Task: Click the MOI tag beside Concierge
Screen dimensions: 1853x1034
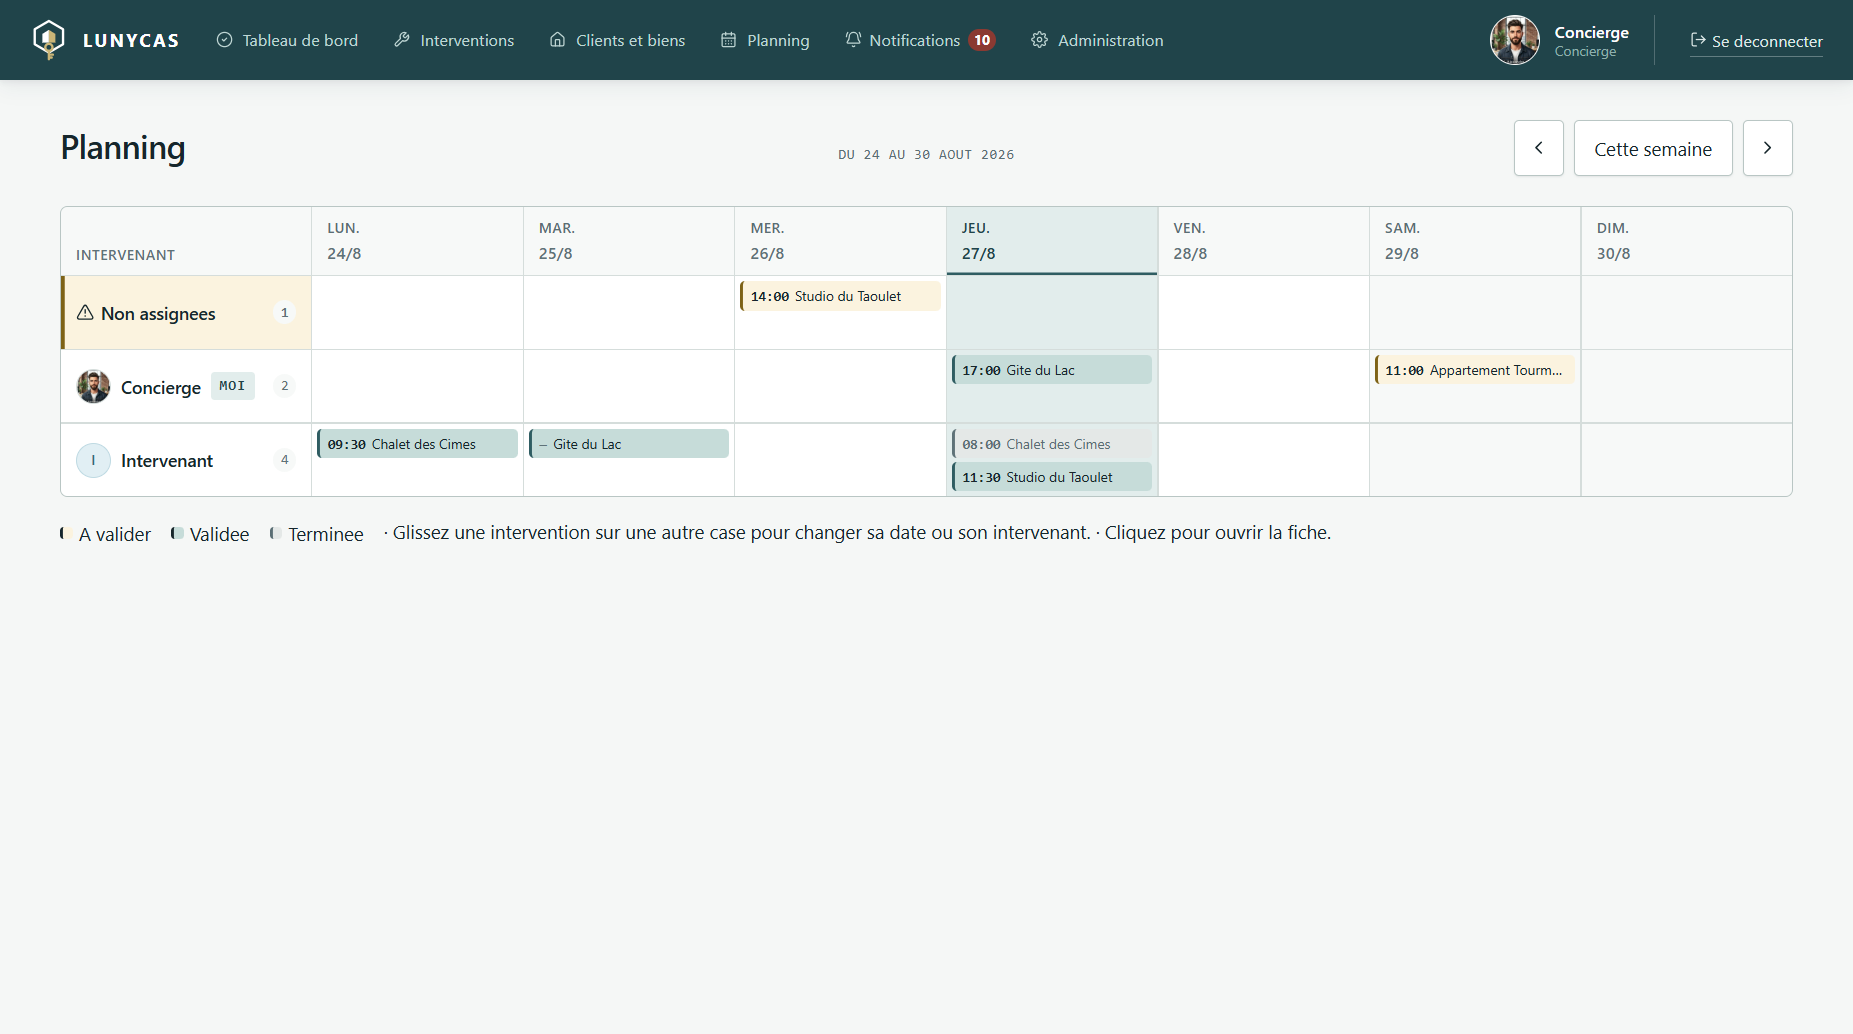Action: coord(232,386)
